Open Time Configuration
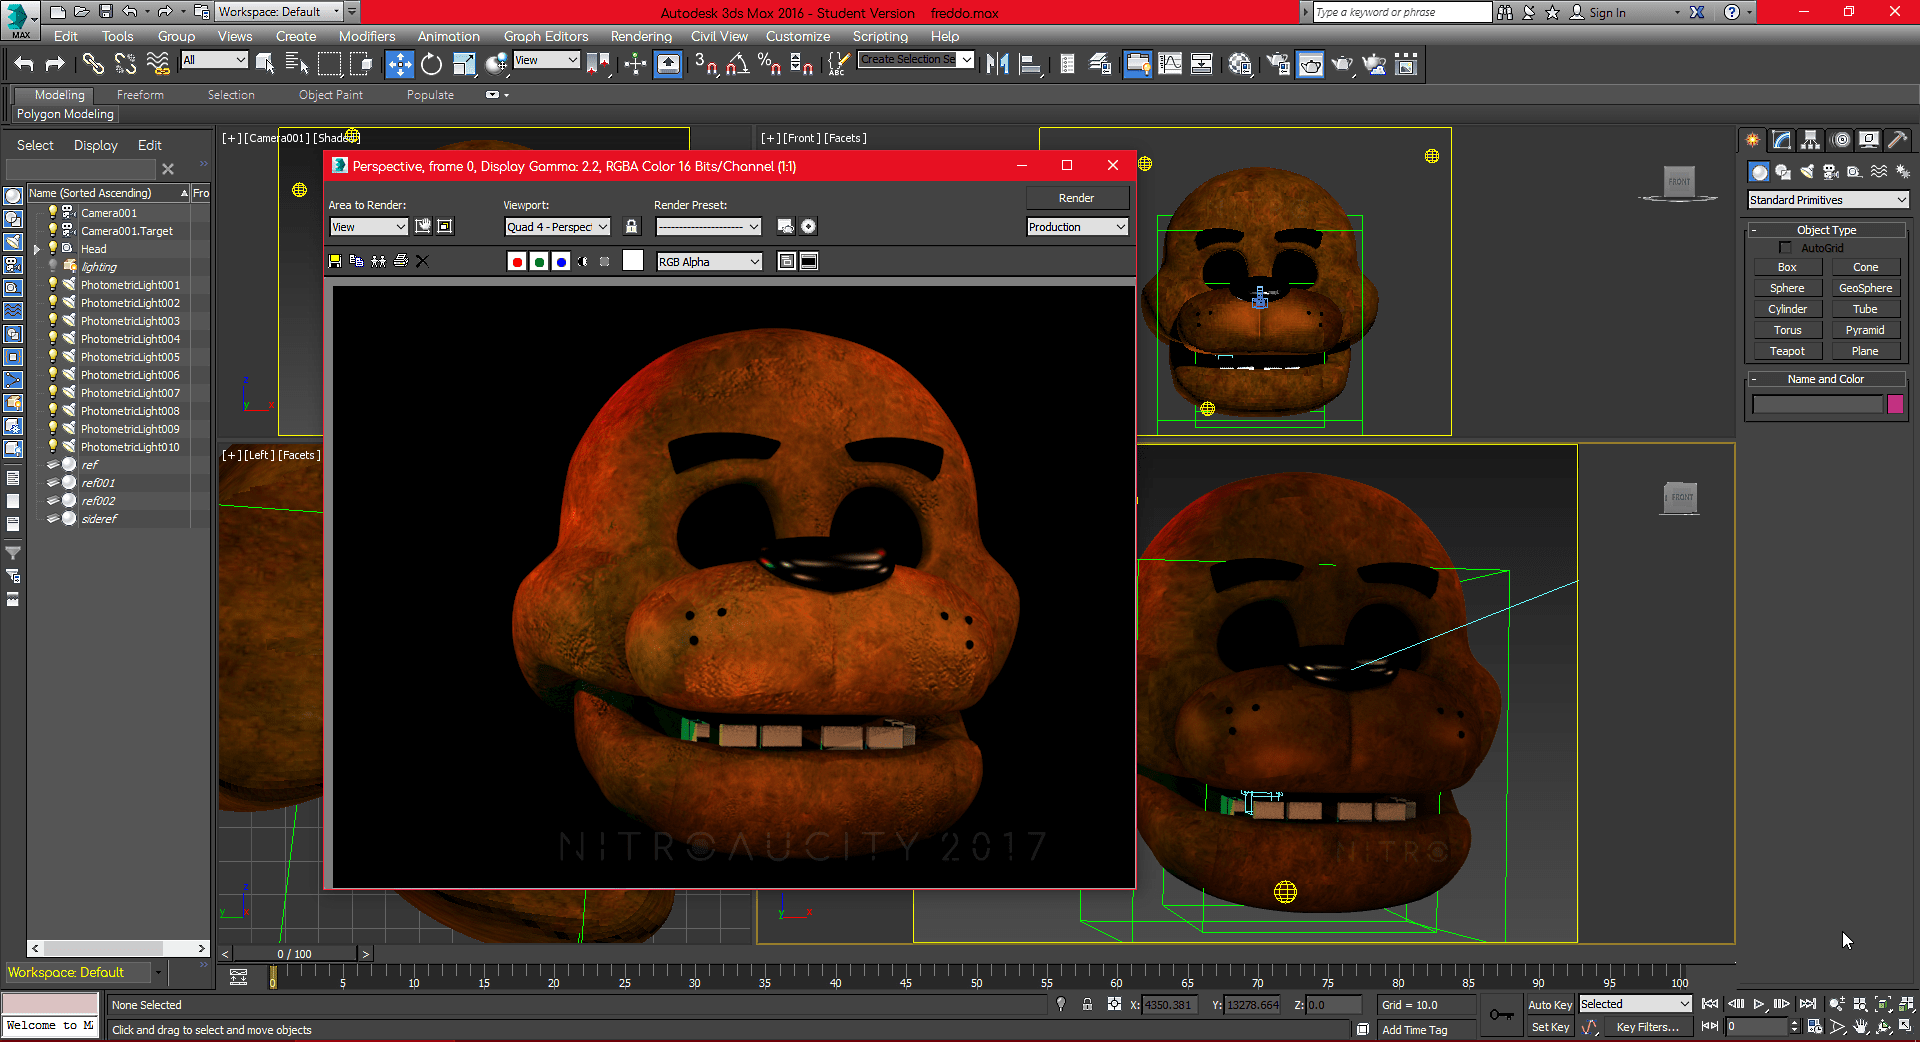Screen dimensions: 1920x1042 (x=1815, y=1026)
